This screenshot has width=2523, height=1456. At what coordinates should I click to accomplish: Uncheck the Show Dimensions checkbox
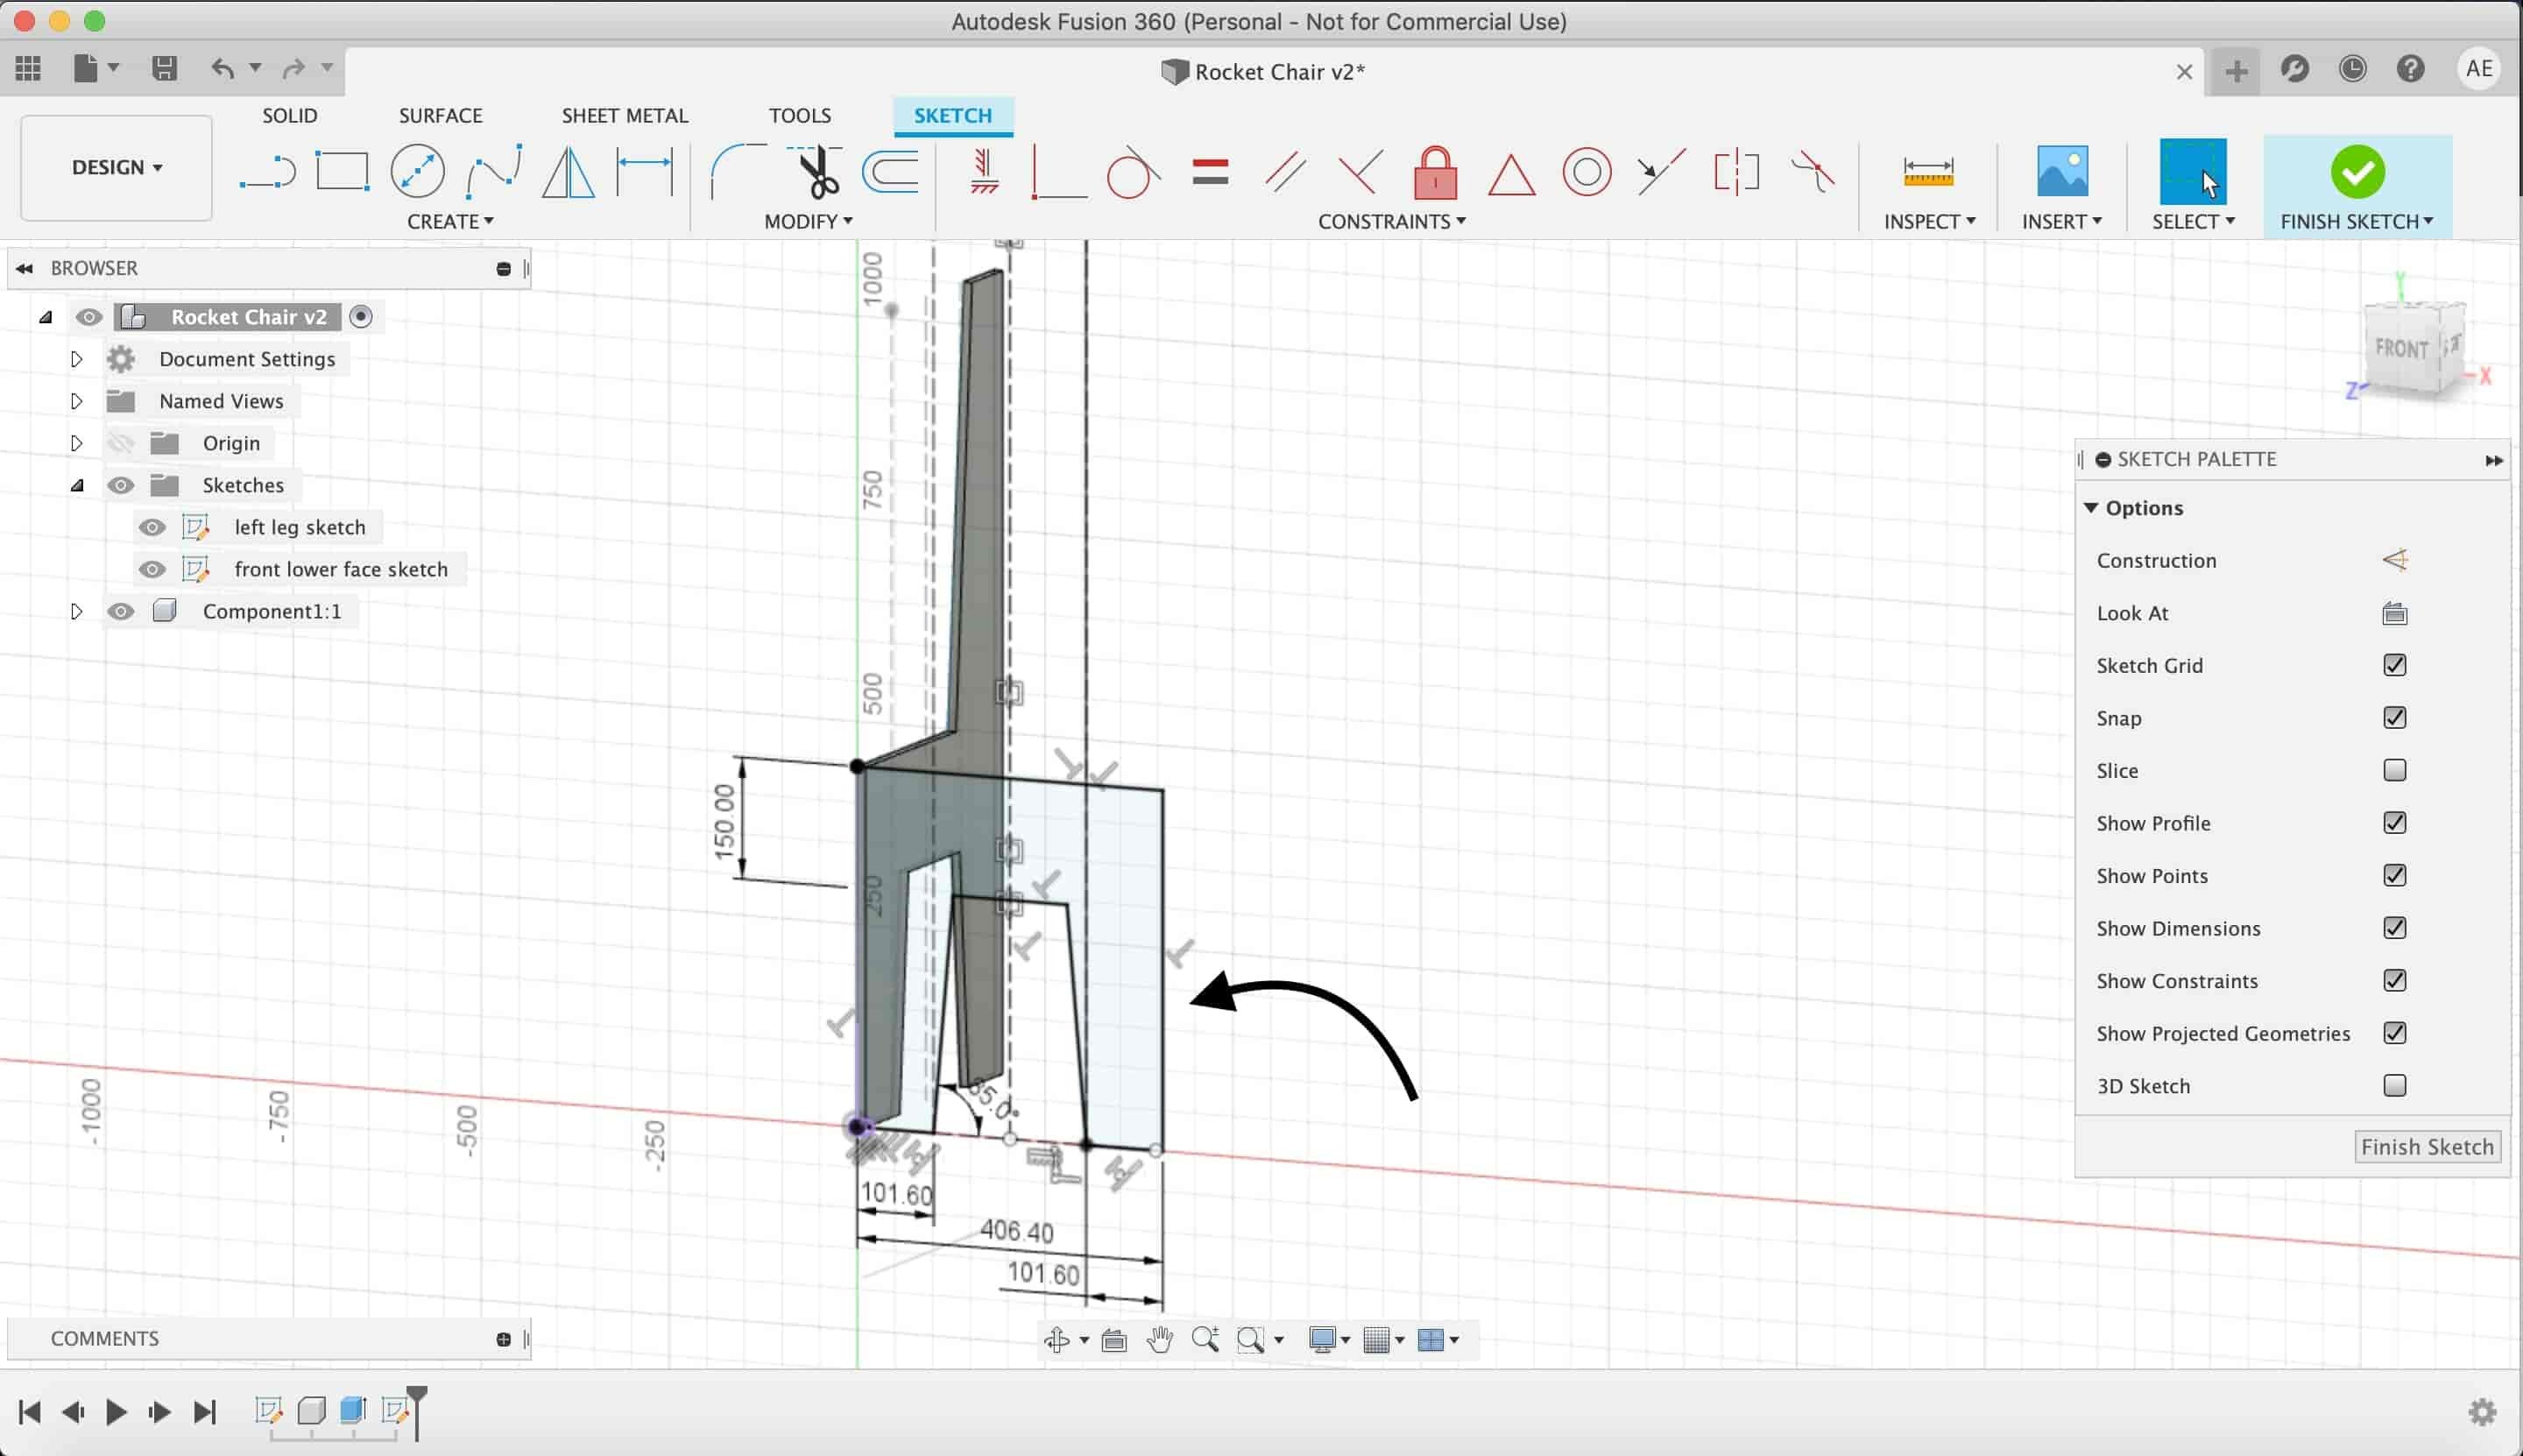tap(2394, 928)
